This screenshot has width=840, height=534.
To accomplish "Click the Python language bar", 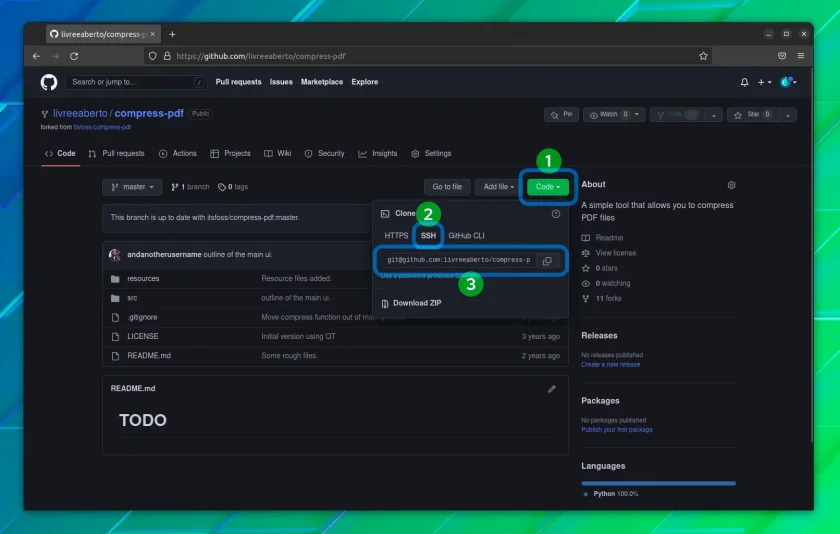I will click(x=658, y=483).
